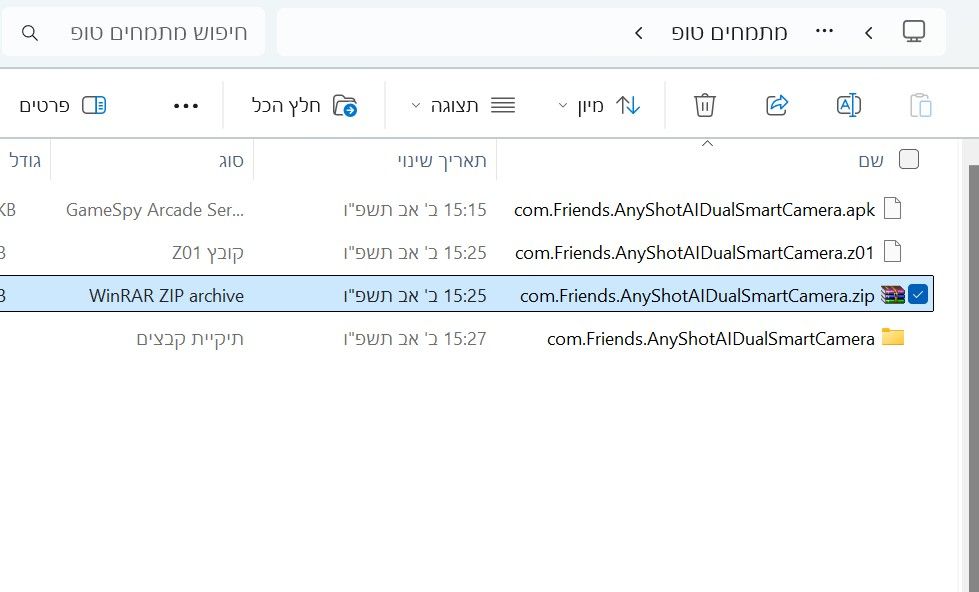Click the search magnifier icon
The image size is (979, 592).
click(x=30, y=32)
